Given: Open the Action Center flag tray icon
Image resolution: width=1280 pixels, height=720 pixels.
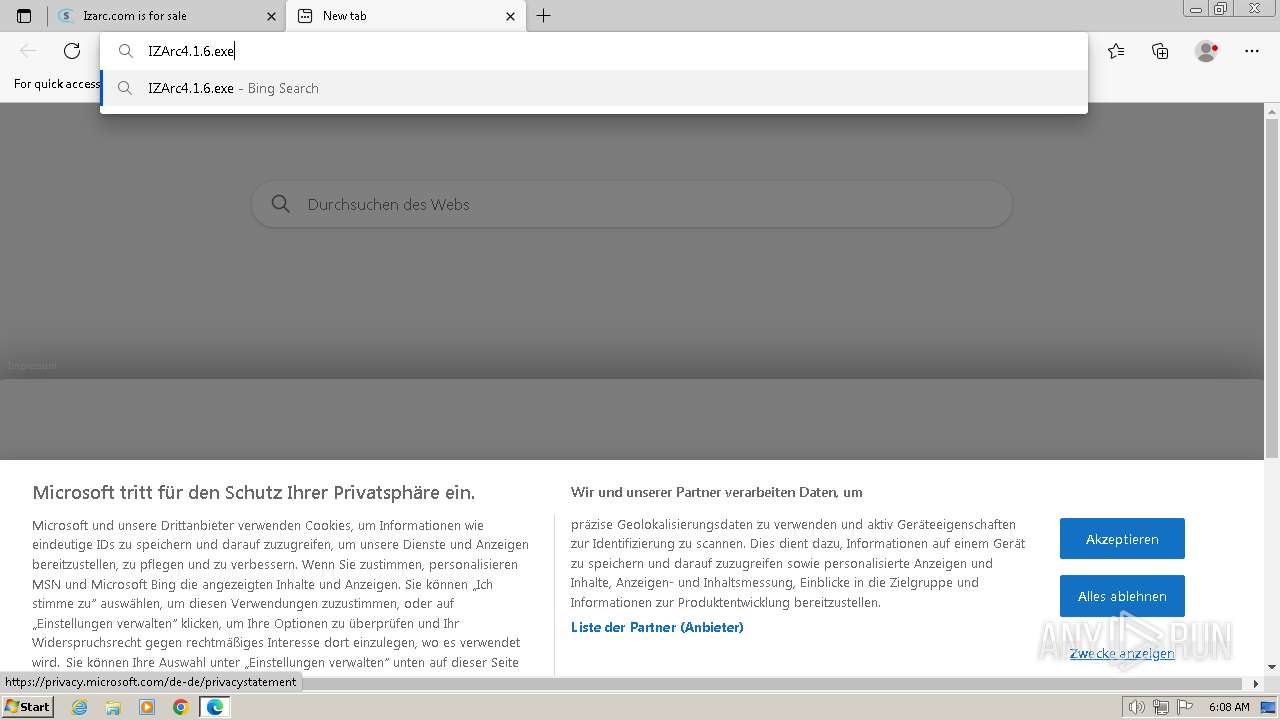Looking at the screenshot, I should pyautogui.click(x=1183, y=707).
